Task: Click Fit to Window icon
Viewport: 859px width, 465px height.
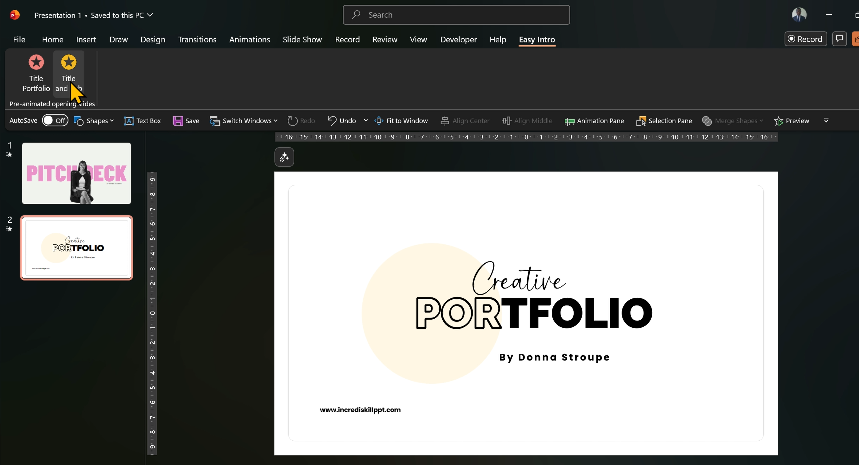Action: coord(379,120)
